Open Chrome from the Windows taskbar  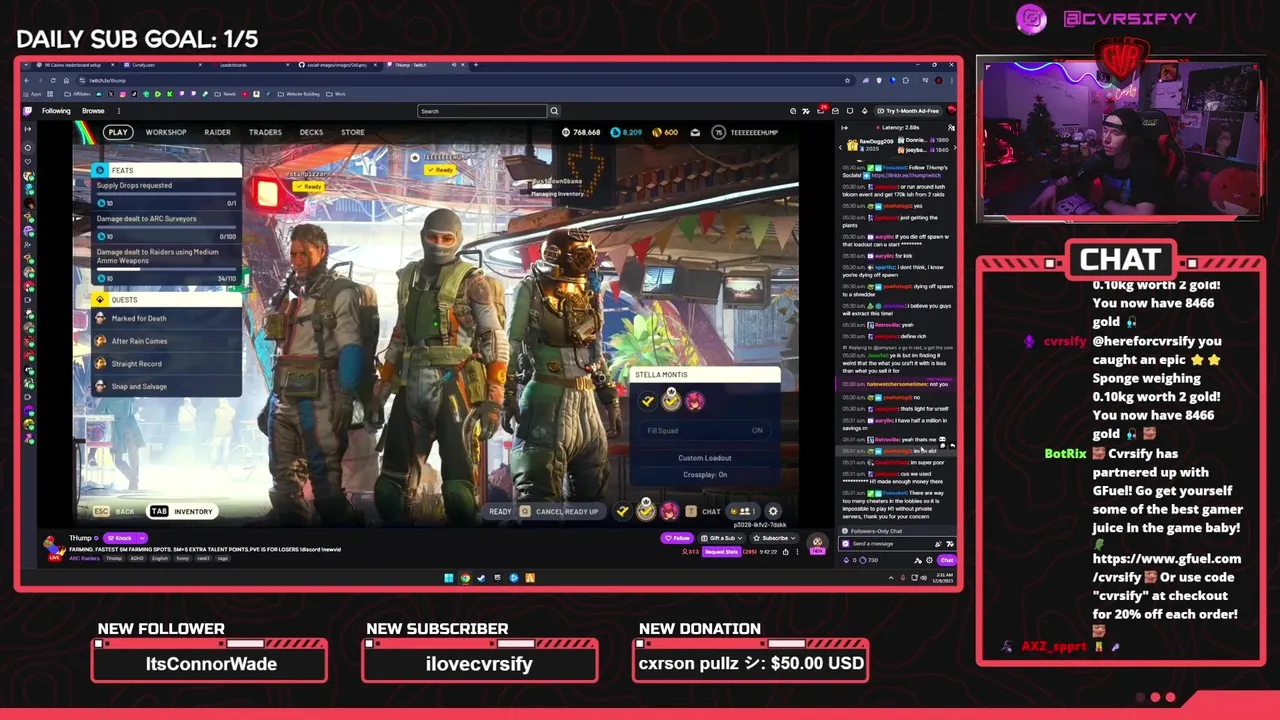tap(465, 577)
